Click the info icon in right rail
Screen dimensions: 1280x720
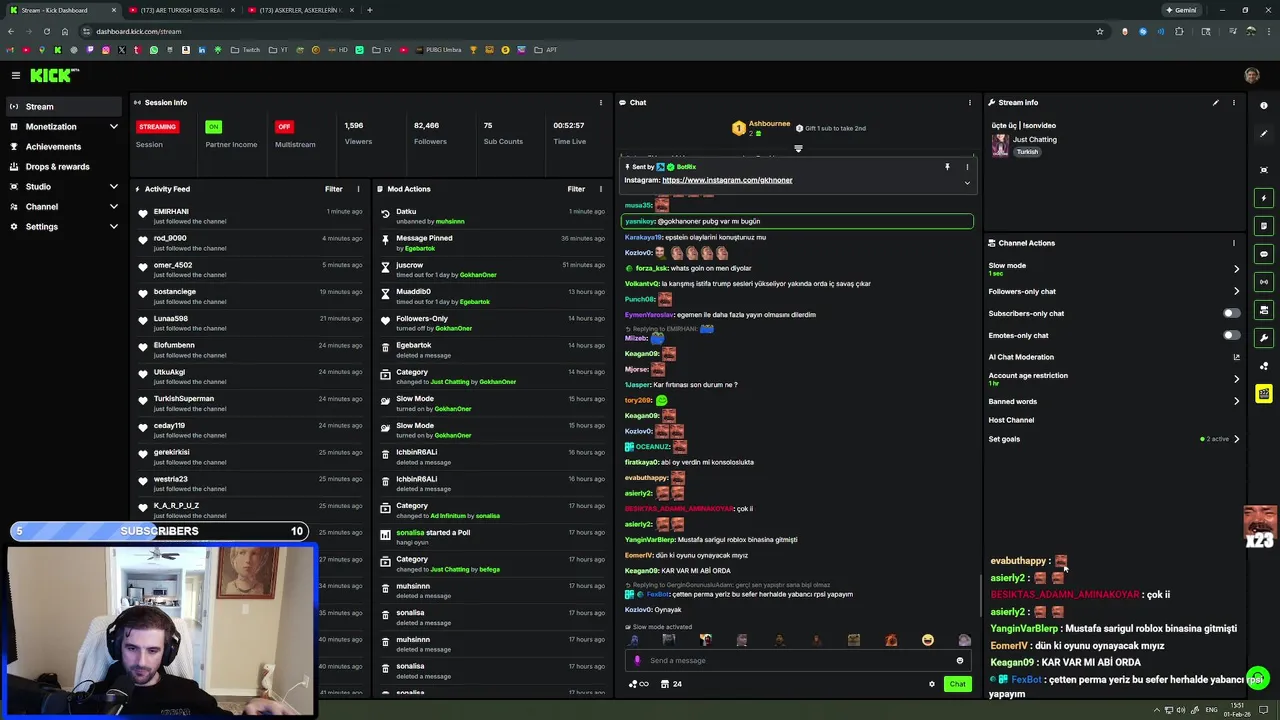[1264, 105]
